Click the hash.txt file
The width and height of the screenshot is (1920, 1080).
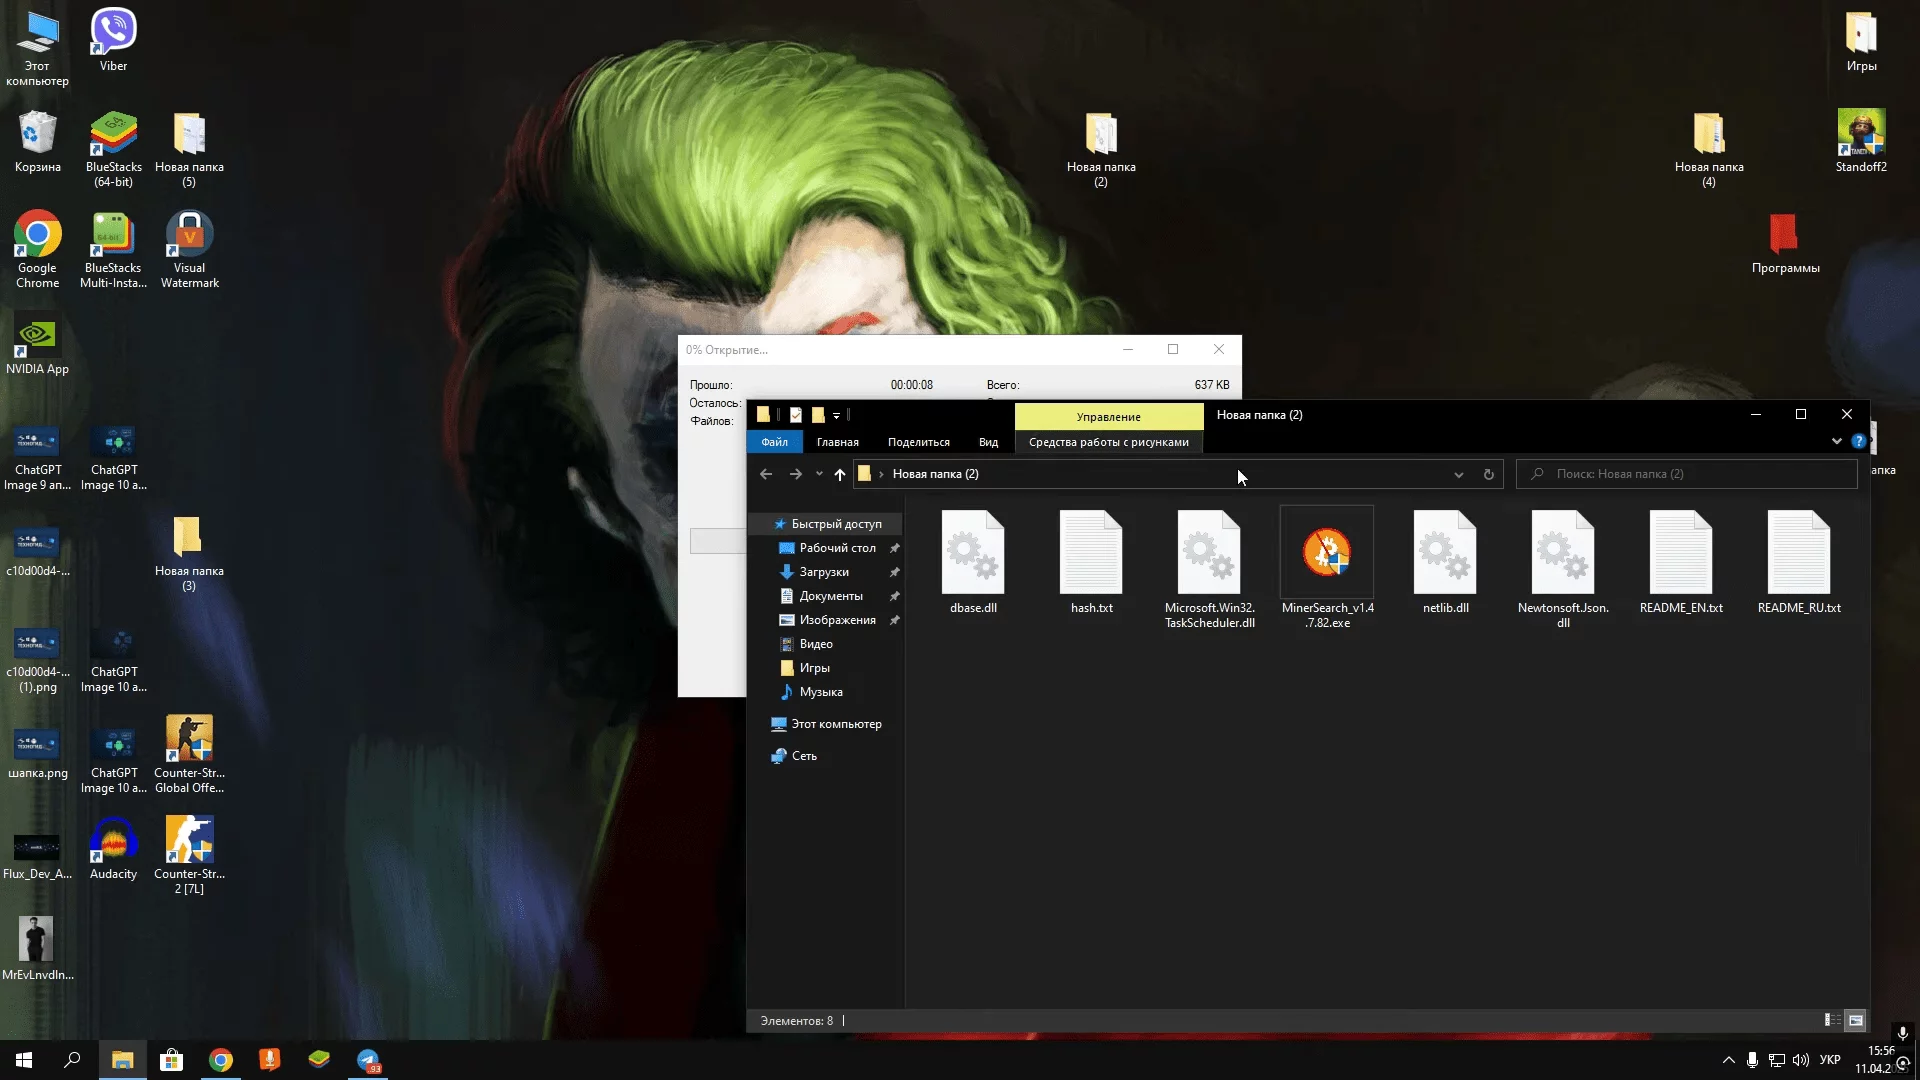[x=1091, y=553]
